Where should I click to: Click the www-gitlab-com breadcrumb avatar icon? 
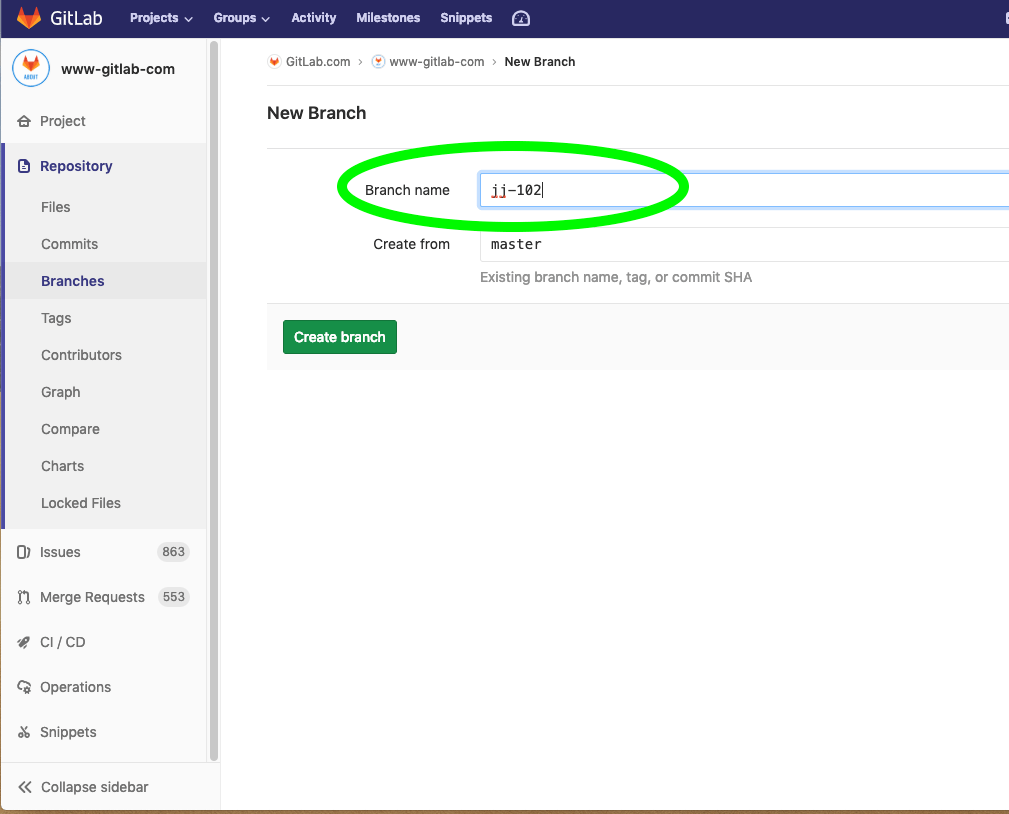coord(378,62)
